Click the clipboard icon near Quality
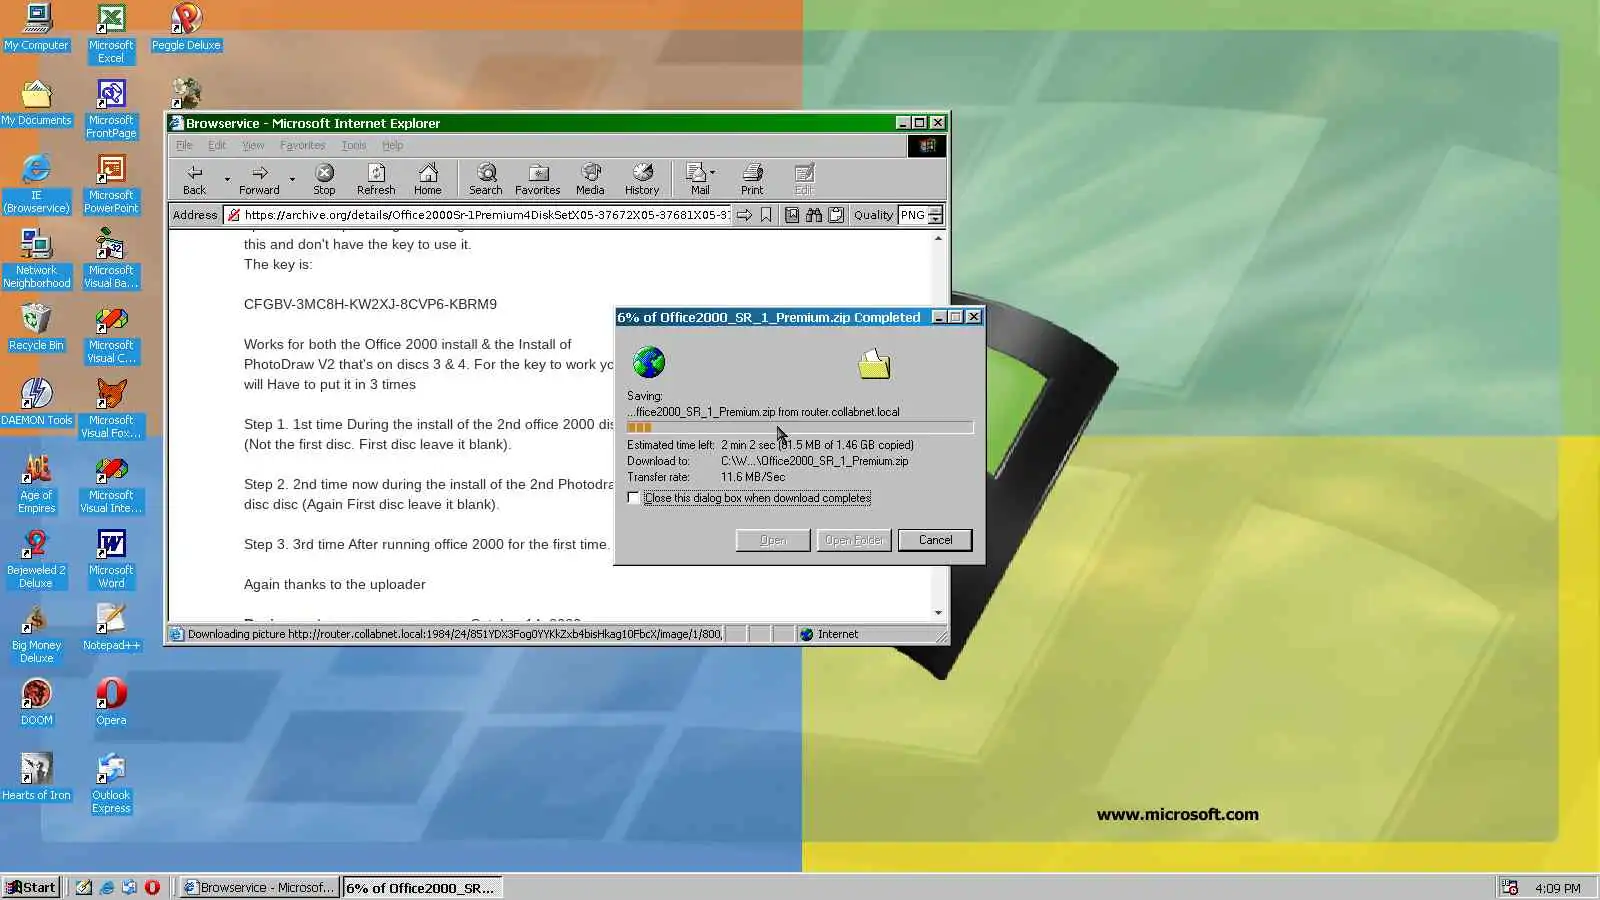 [x=836, y=215]
